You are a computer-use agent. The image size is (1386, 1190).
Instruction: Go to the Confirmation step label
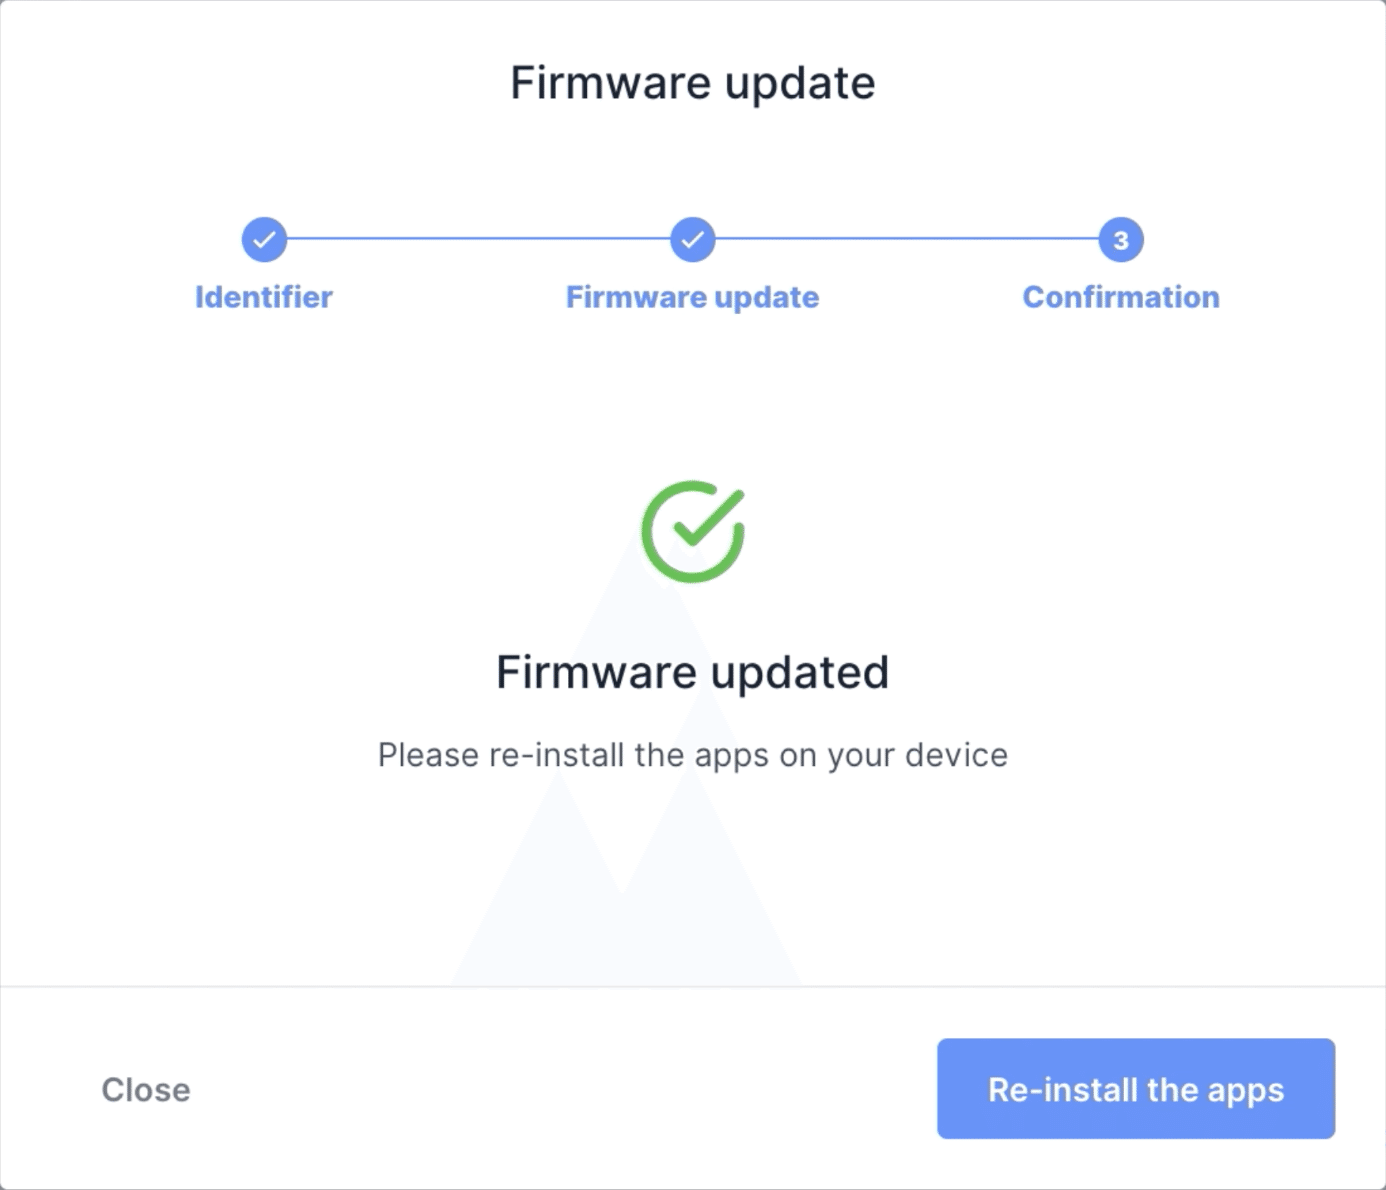pos(1121,297)
